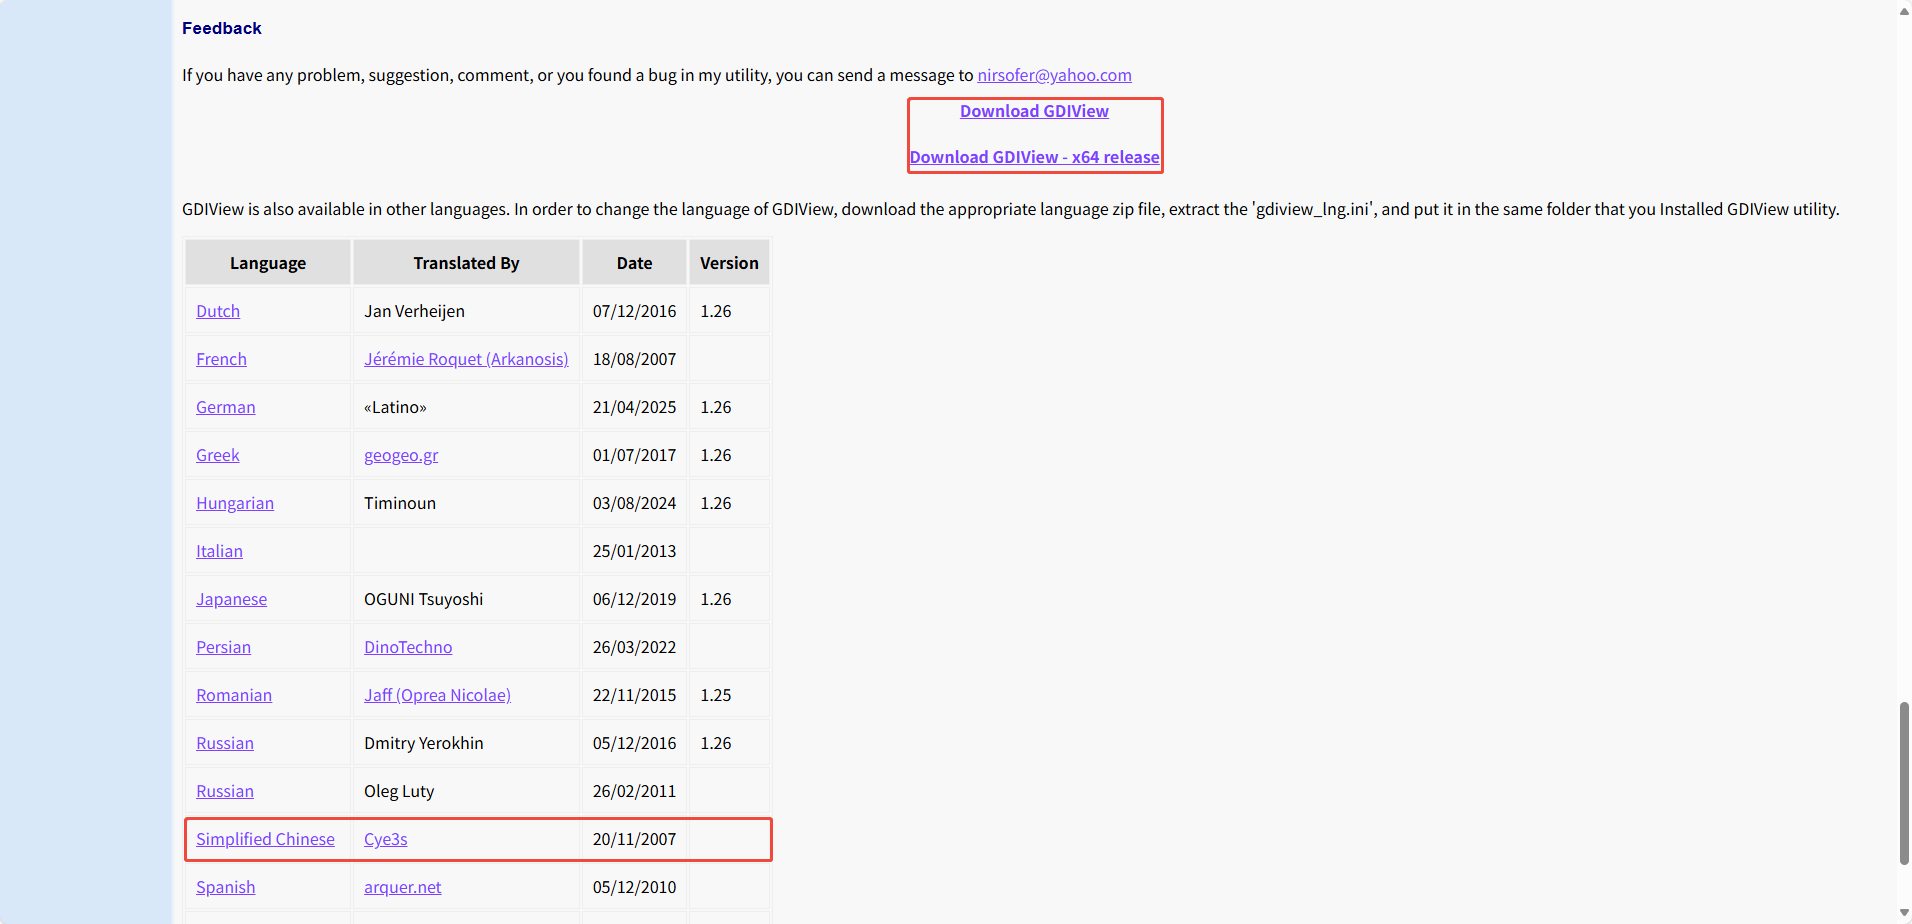Click the date 05/12/2010
The height and width of the screenshot is (924, 1912).
click(x=634, y=887)
